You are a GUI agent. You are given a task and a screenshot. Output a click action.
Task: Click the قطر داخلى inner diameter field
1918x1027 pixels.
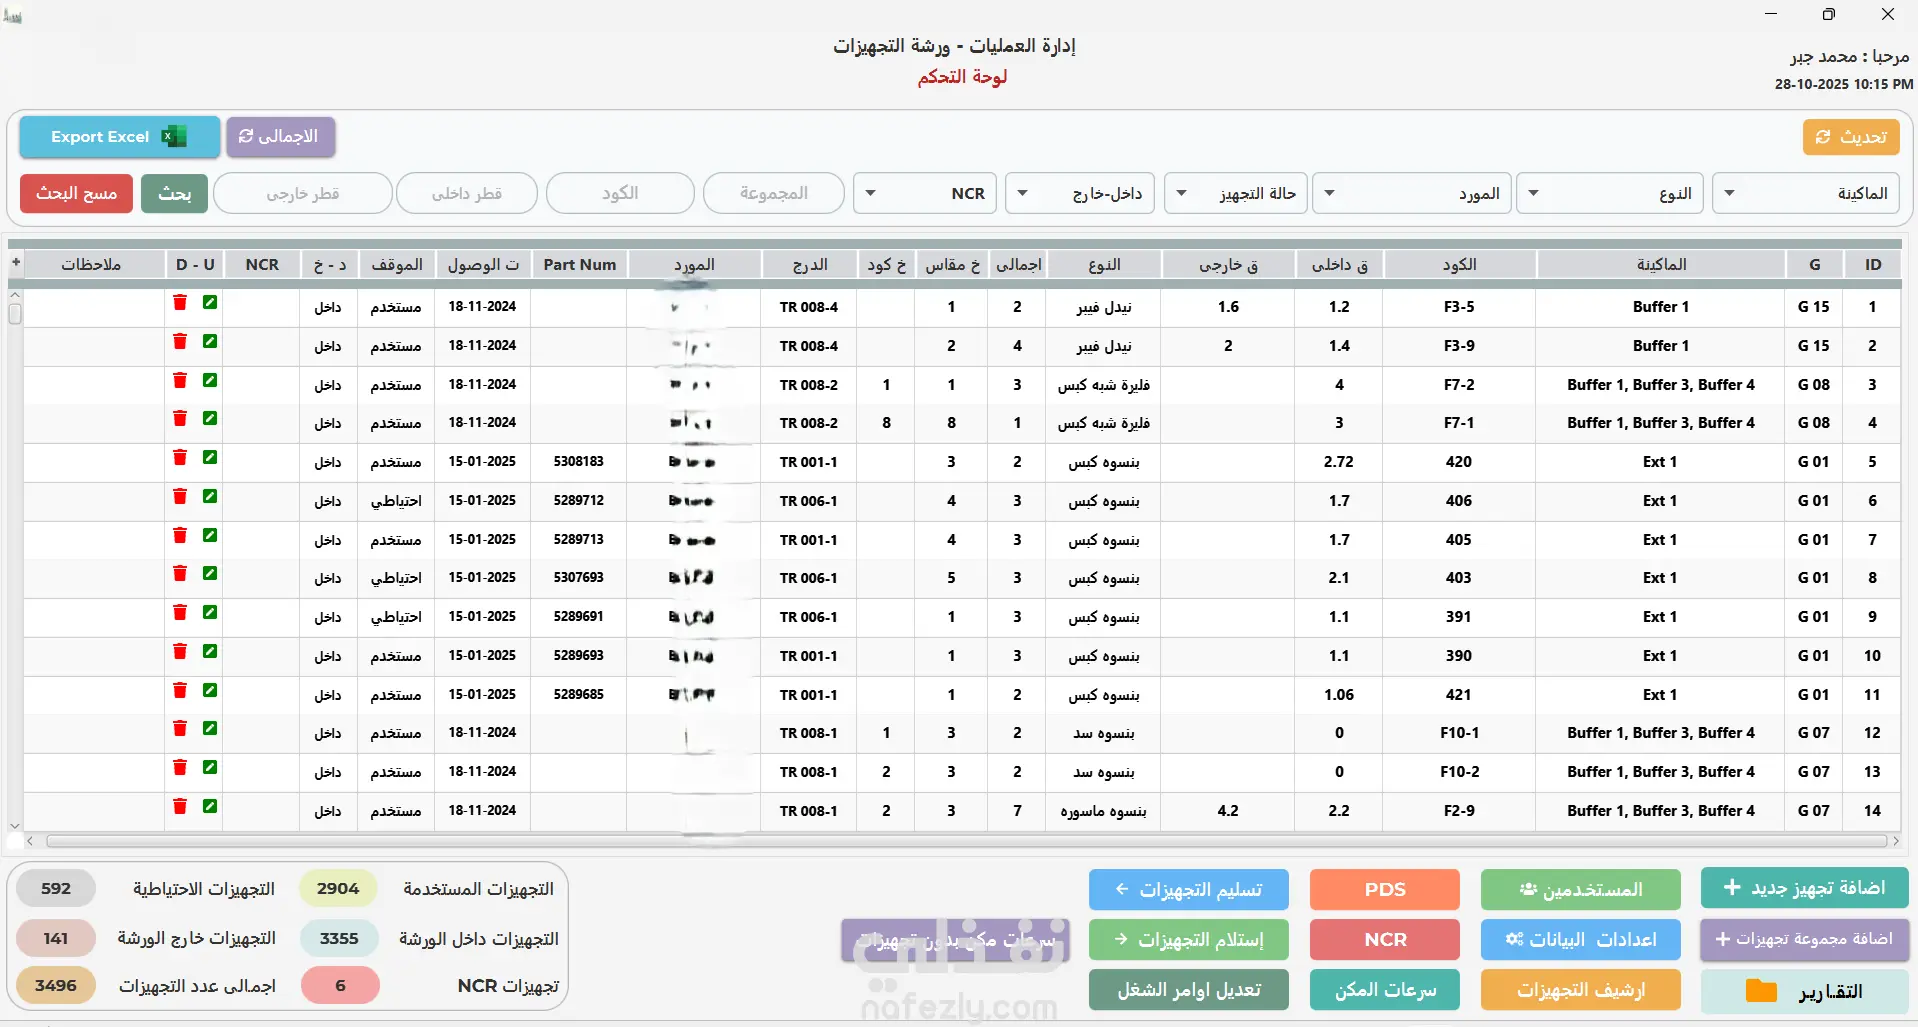[466, 193]
